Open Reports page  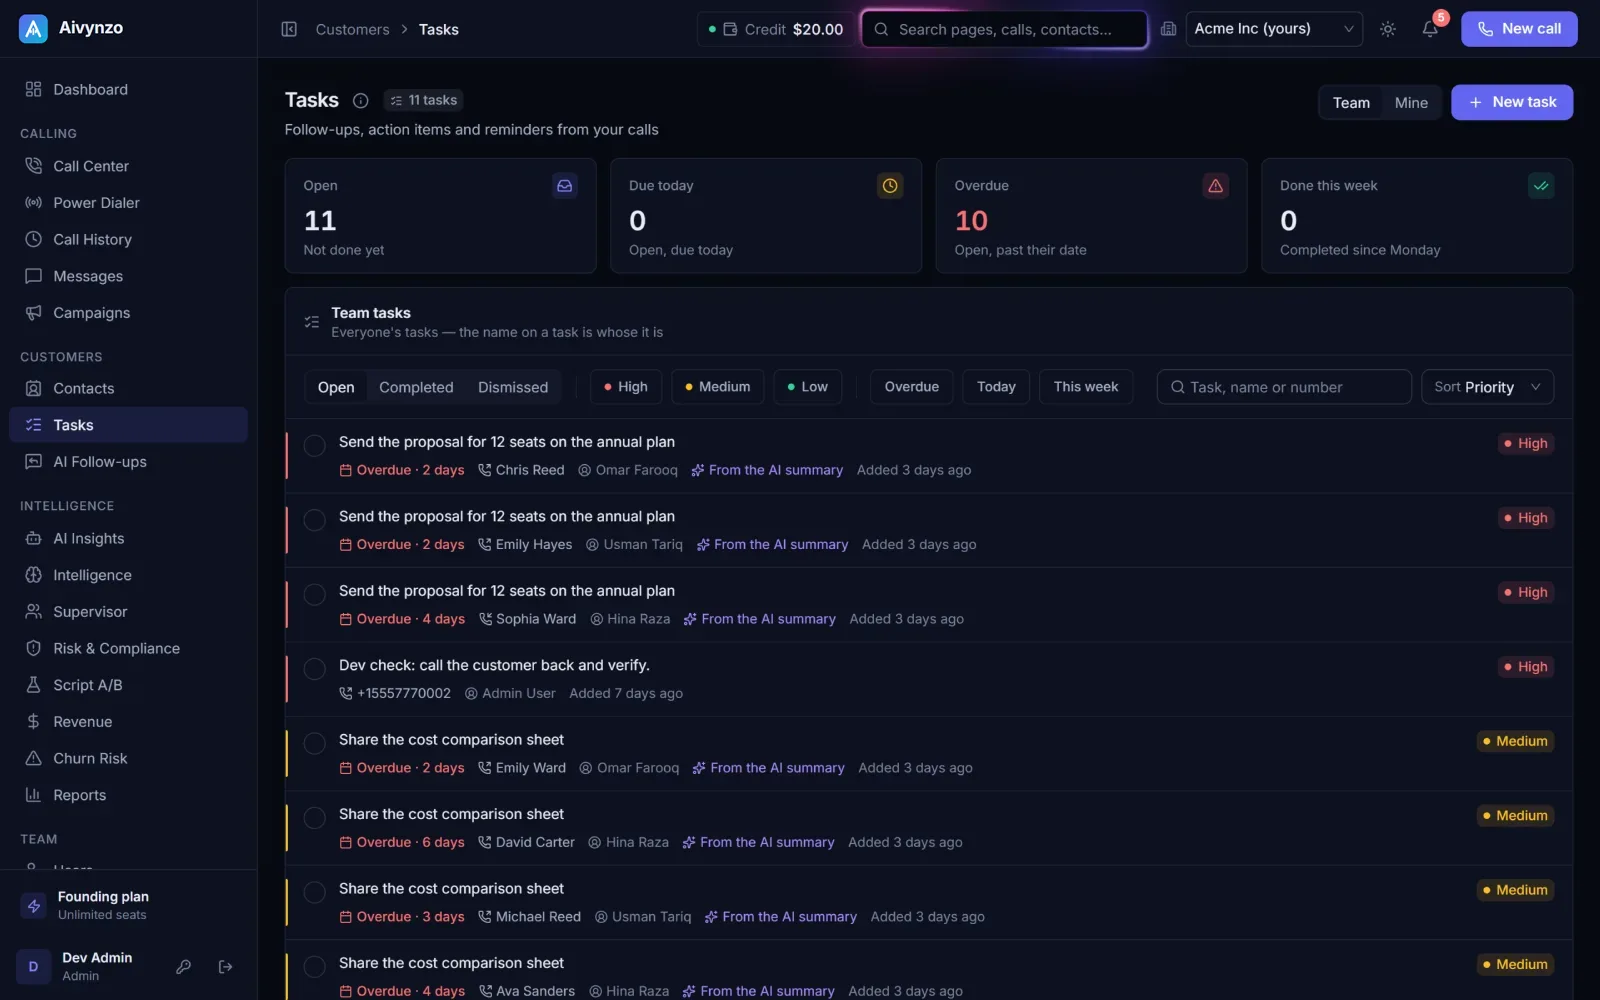click(128, 795)
